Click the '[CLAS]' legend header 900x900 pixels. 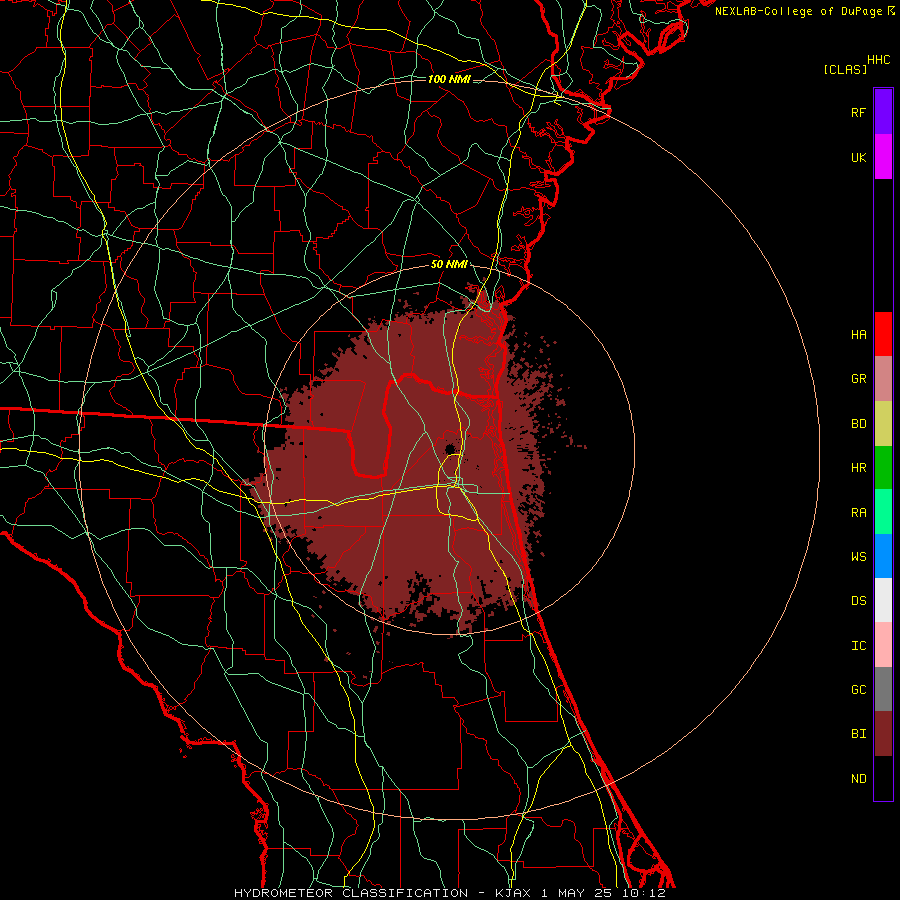845,69
